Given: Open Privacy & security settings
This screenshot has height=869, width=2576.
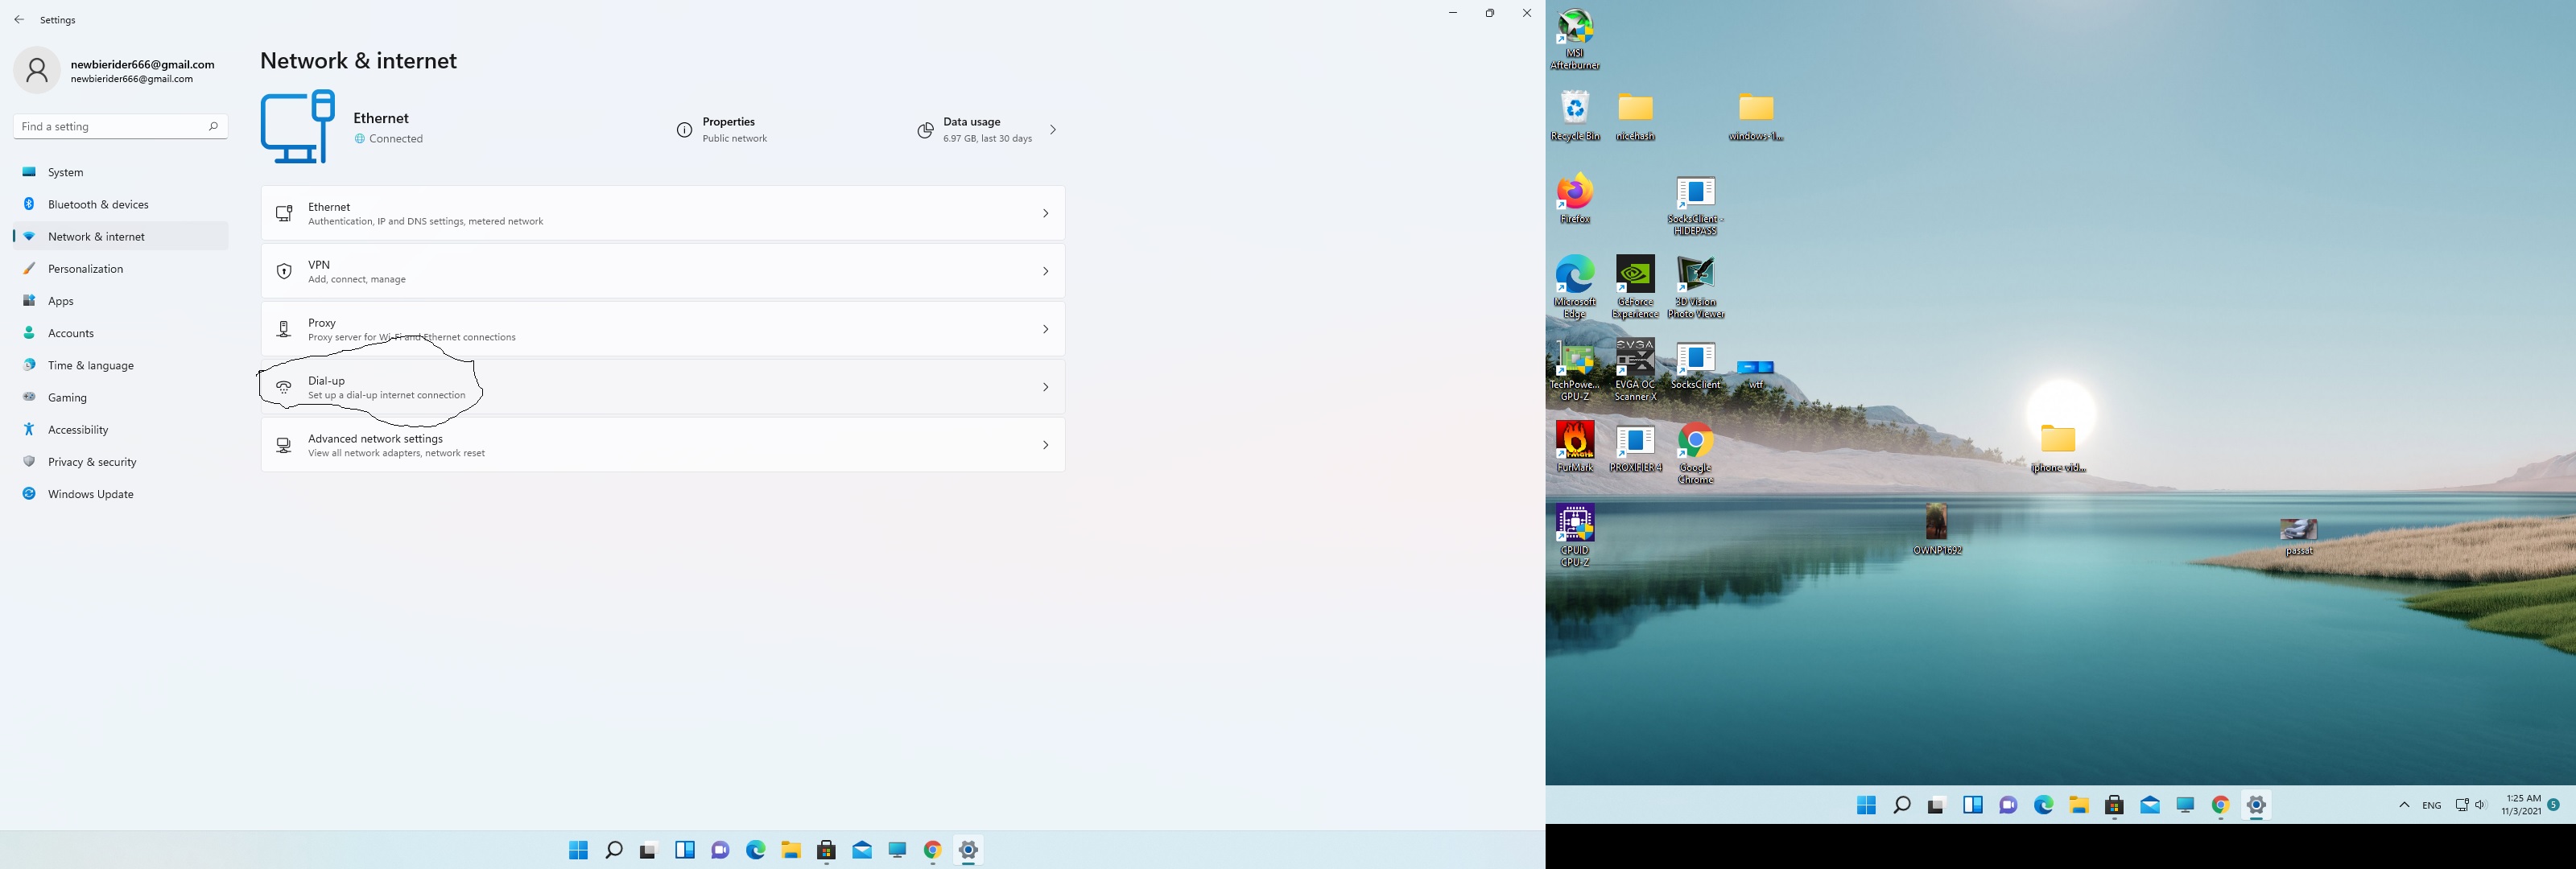Looking at the screenshot, I should pyautogui.click(x=92, y=462).
